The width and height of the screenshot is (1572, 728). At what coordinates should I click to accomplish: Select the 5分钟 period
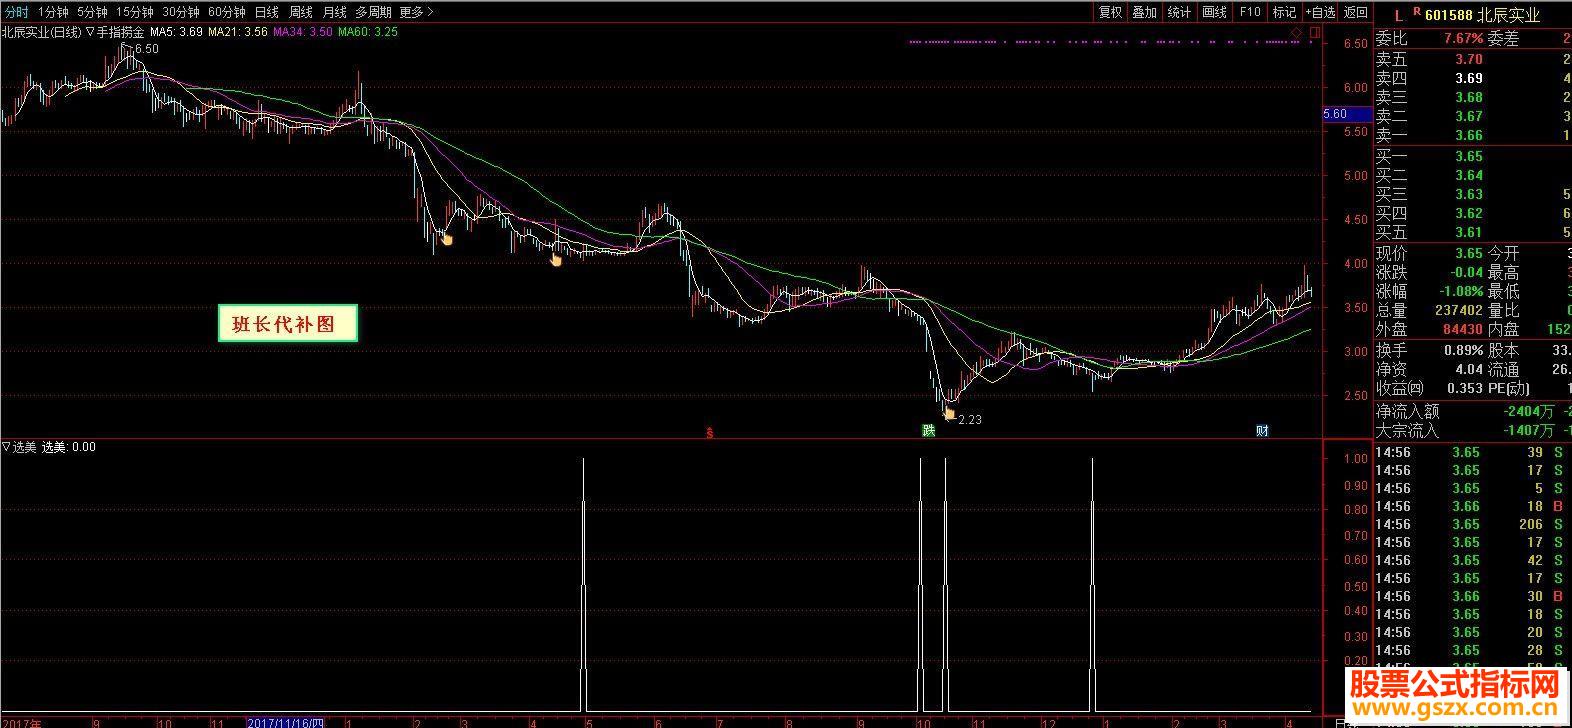pos(91,12)
